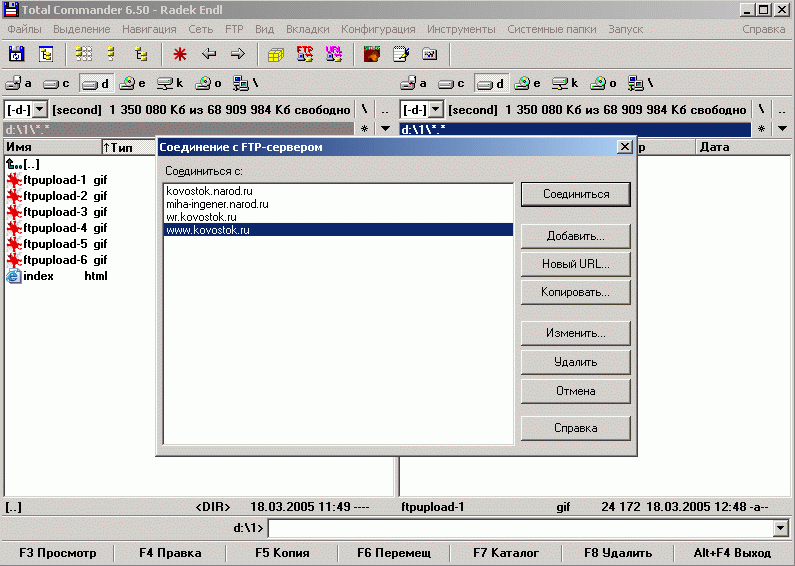Viewport: 795px width, 566px height.
Task: Open the Конфигурация menu
Action: click(x=378, y=29)
